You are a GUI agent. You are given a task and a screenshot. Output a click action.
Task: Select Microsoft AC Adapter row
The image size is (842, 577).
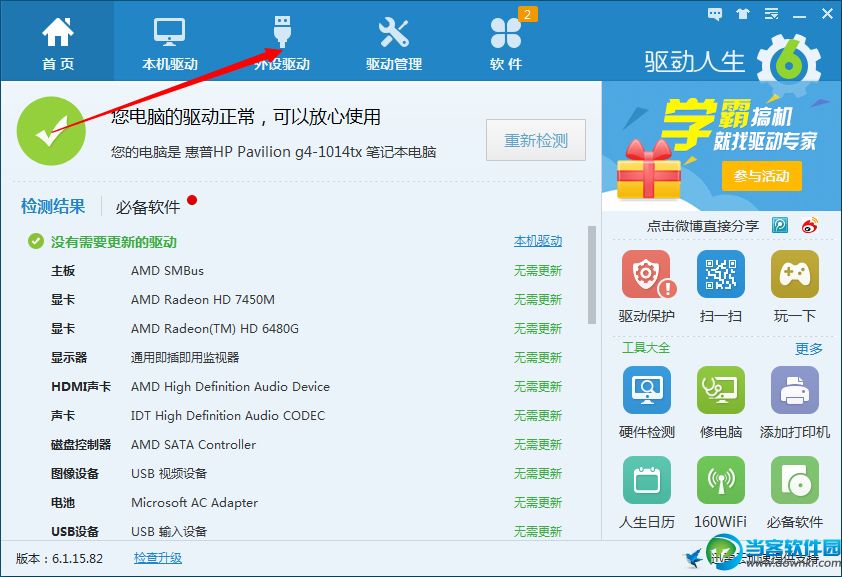306,502
